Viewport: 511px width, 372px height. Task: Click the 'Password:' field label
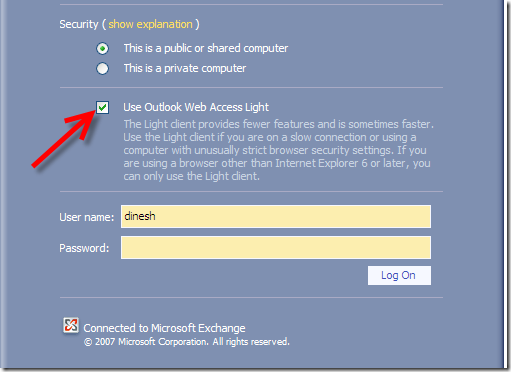pos(84,248)
